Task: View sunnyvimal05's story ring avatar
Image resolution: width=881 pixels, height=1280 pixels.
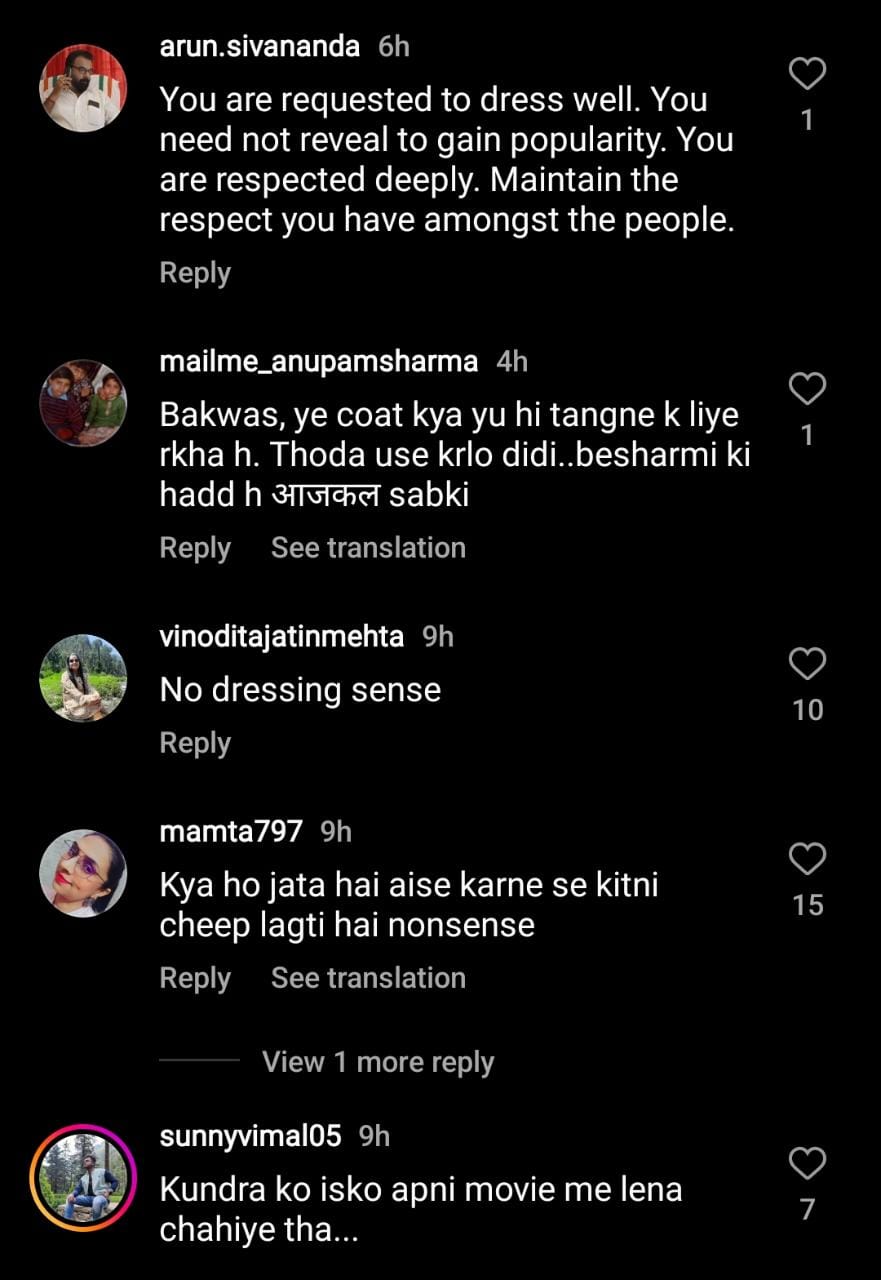Action: [83, 1178]
